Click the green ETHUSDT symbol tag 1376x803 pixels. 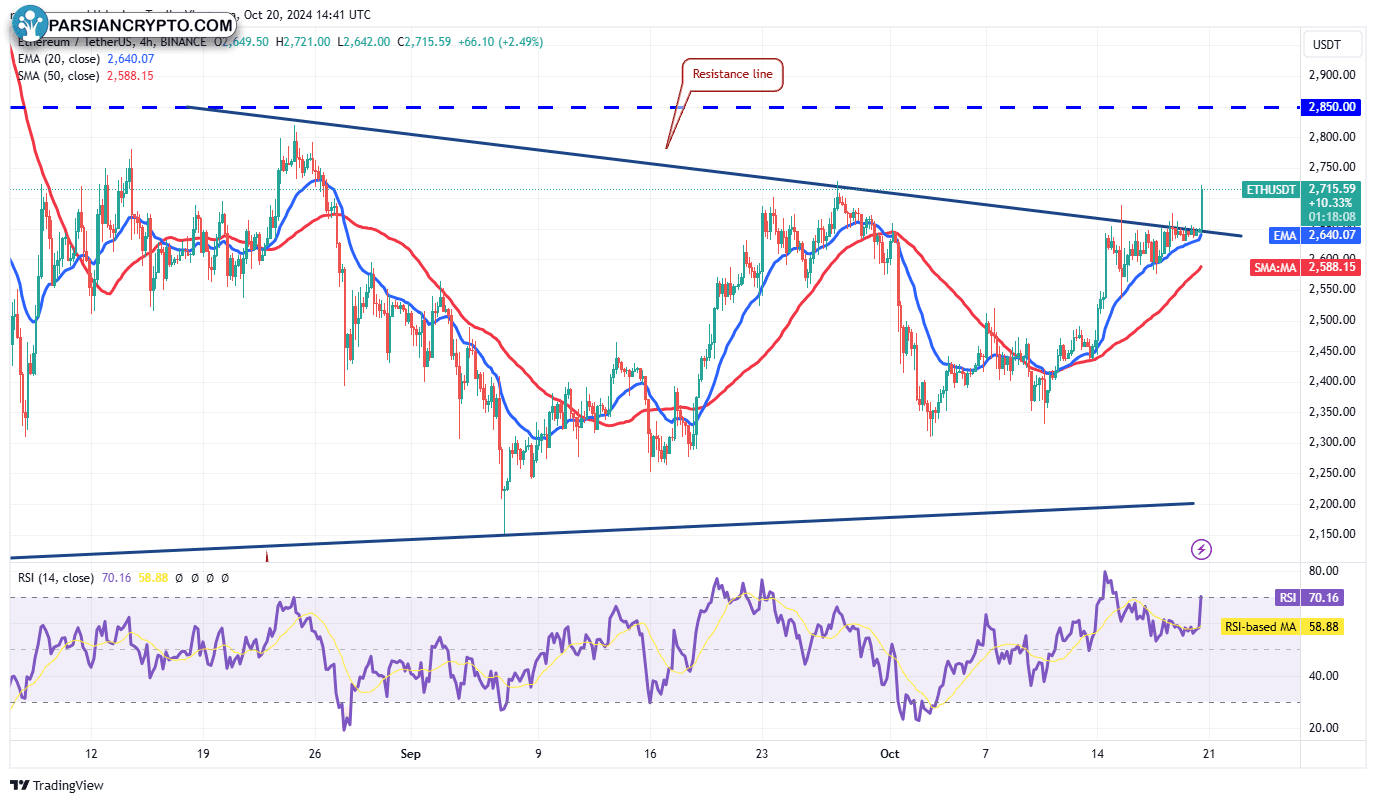(1271, 189)
